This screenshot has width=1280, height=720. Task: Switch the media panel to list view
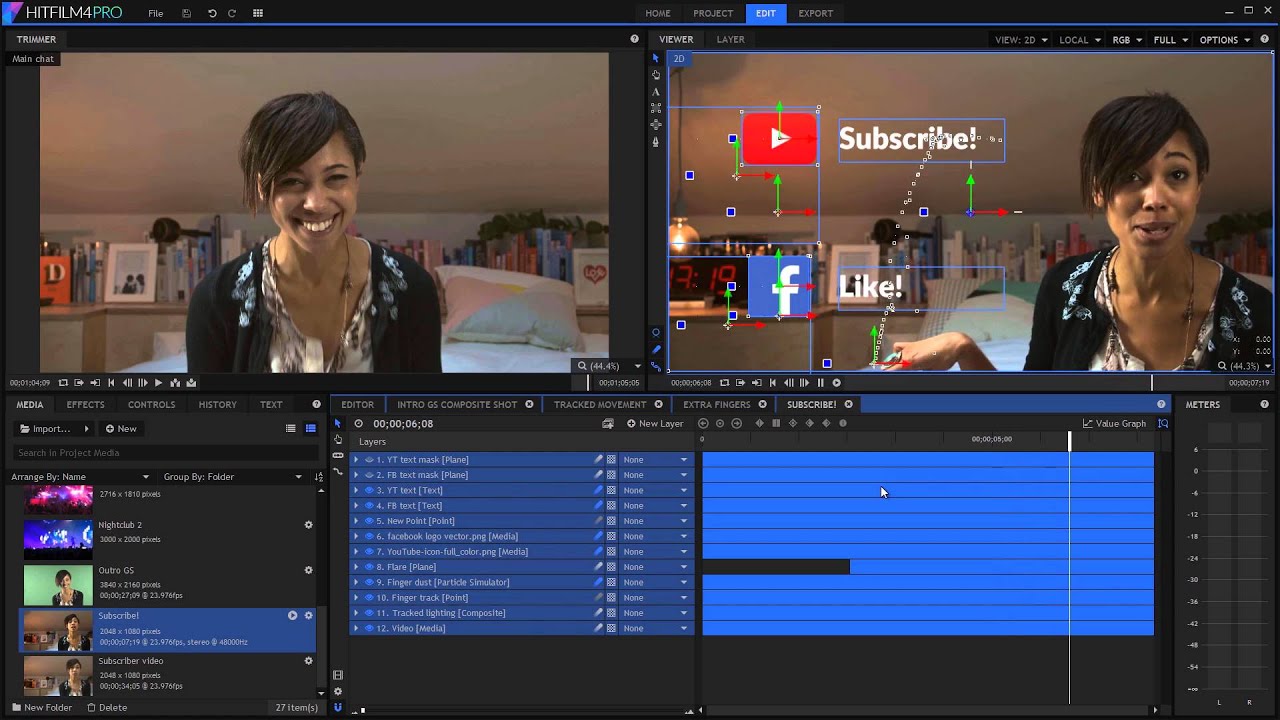[x=291, y=429]
